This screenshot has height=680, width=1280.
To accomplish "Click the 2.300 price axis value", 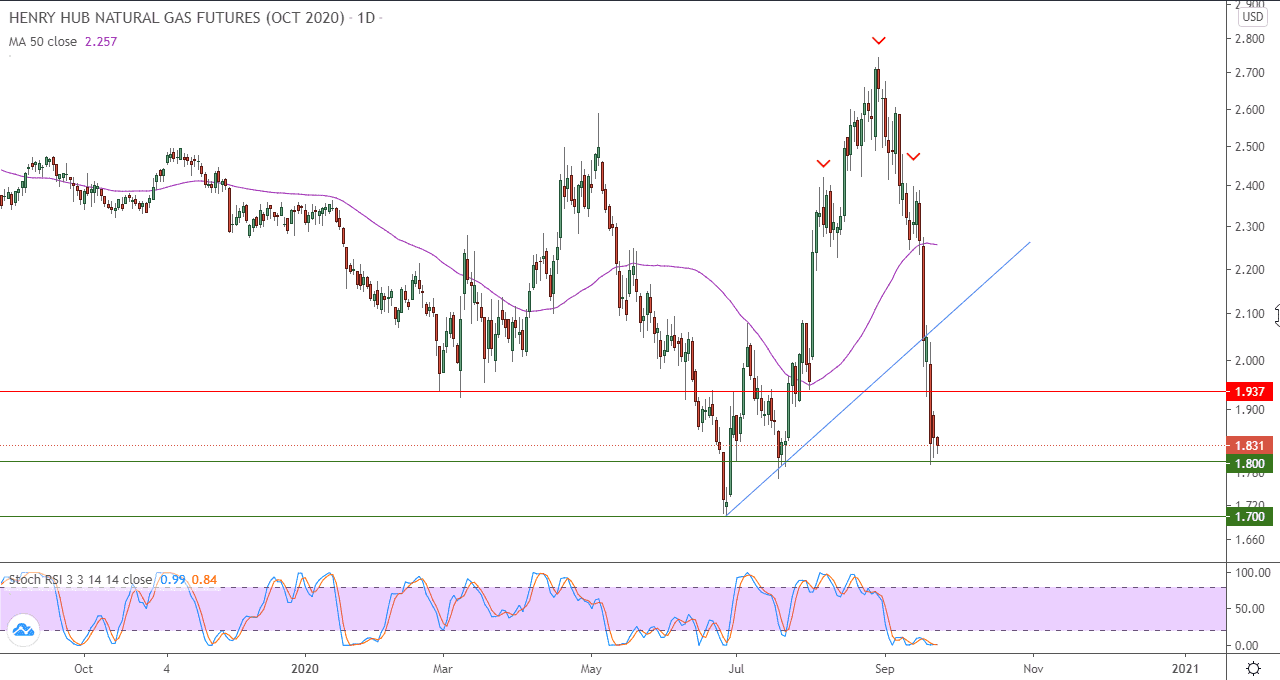I will (1252, 227).
